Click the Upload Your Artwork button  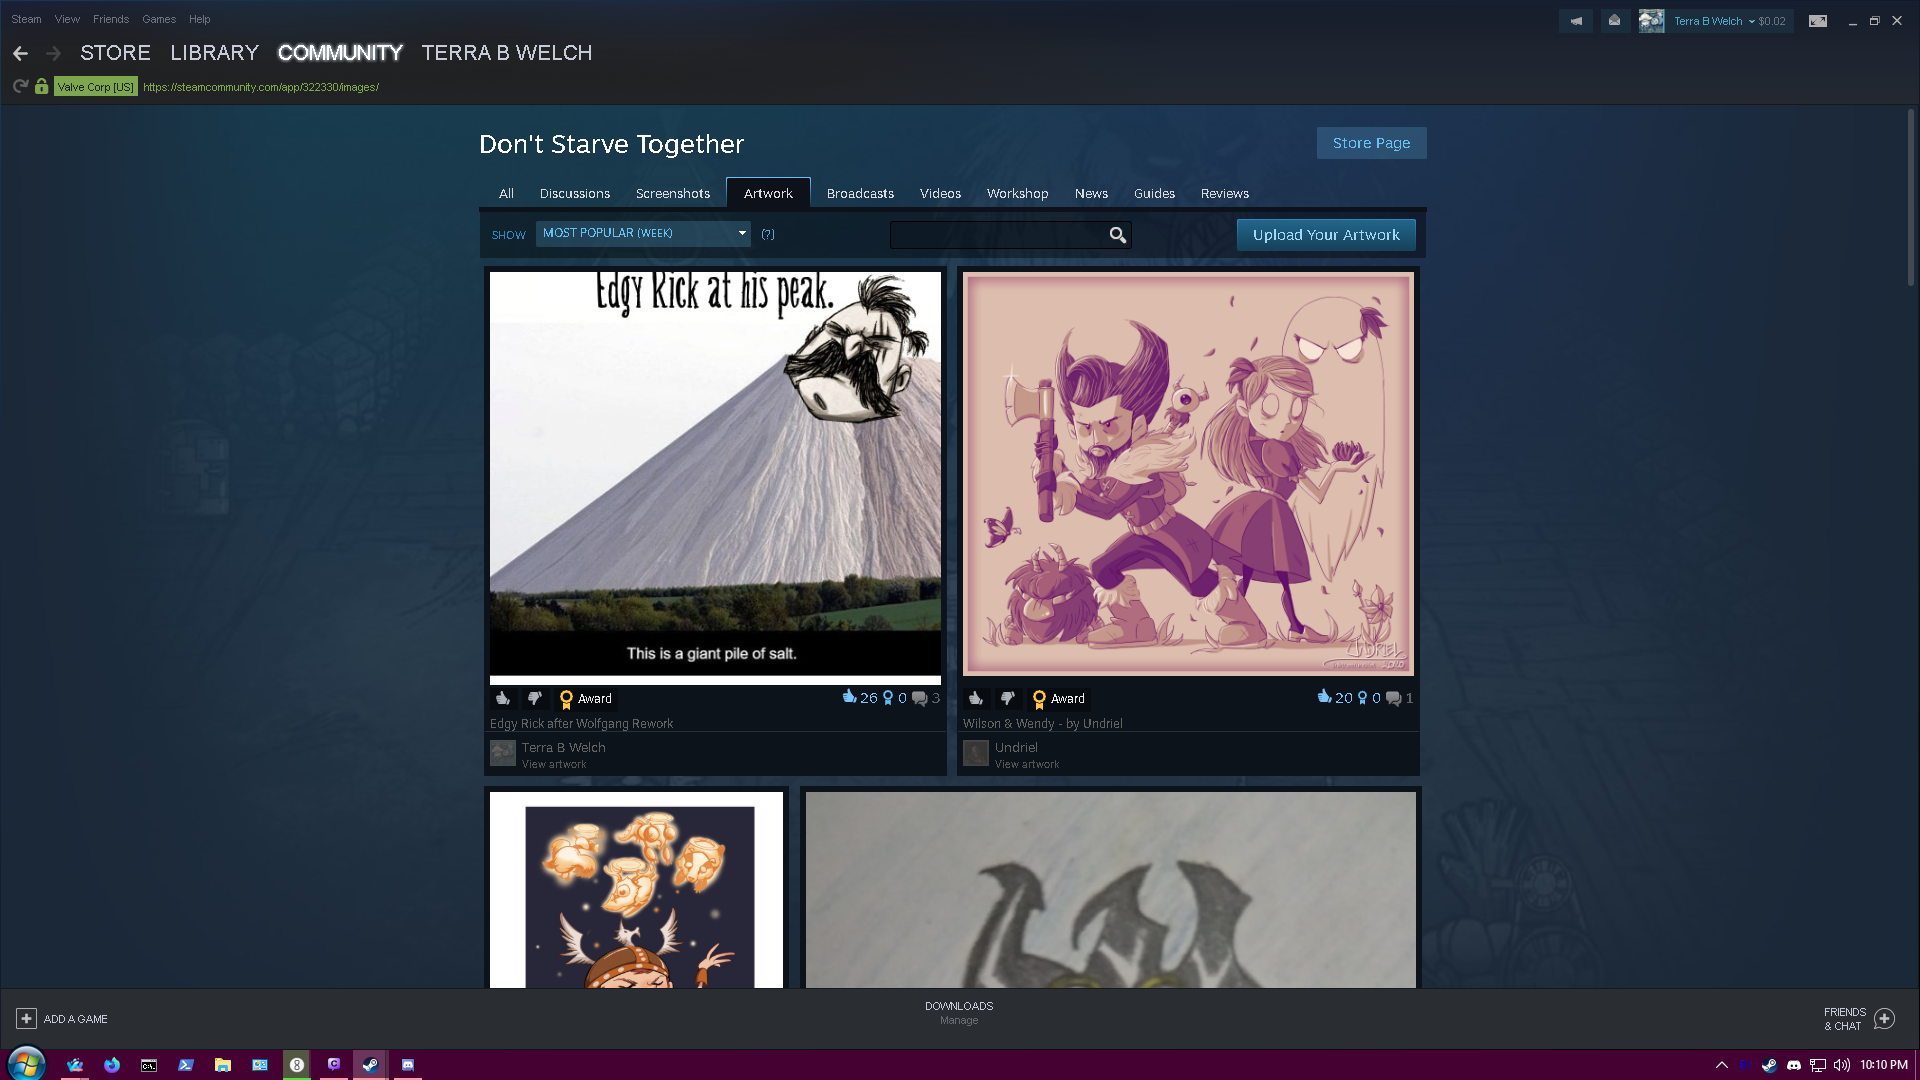click(1325, 235)
